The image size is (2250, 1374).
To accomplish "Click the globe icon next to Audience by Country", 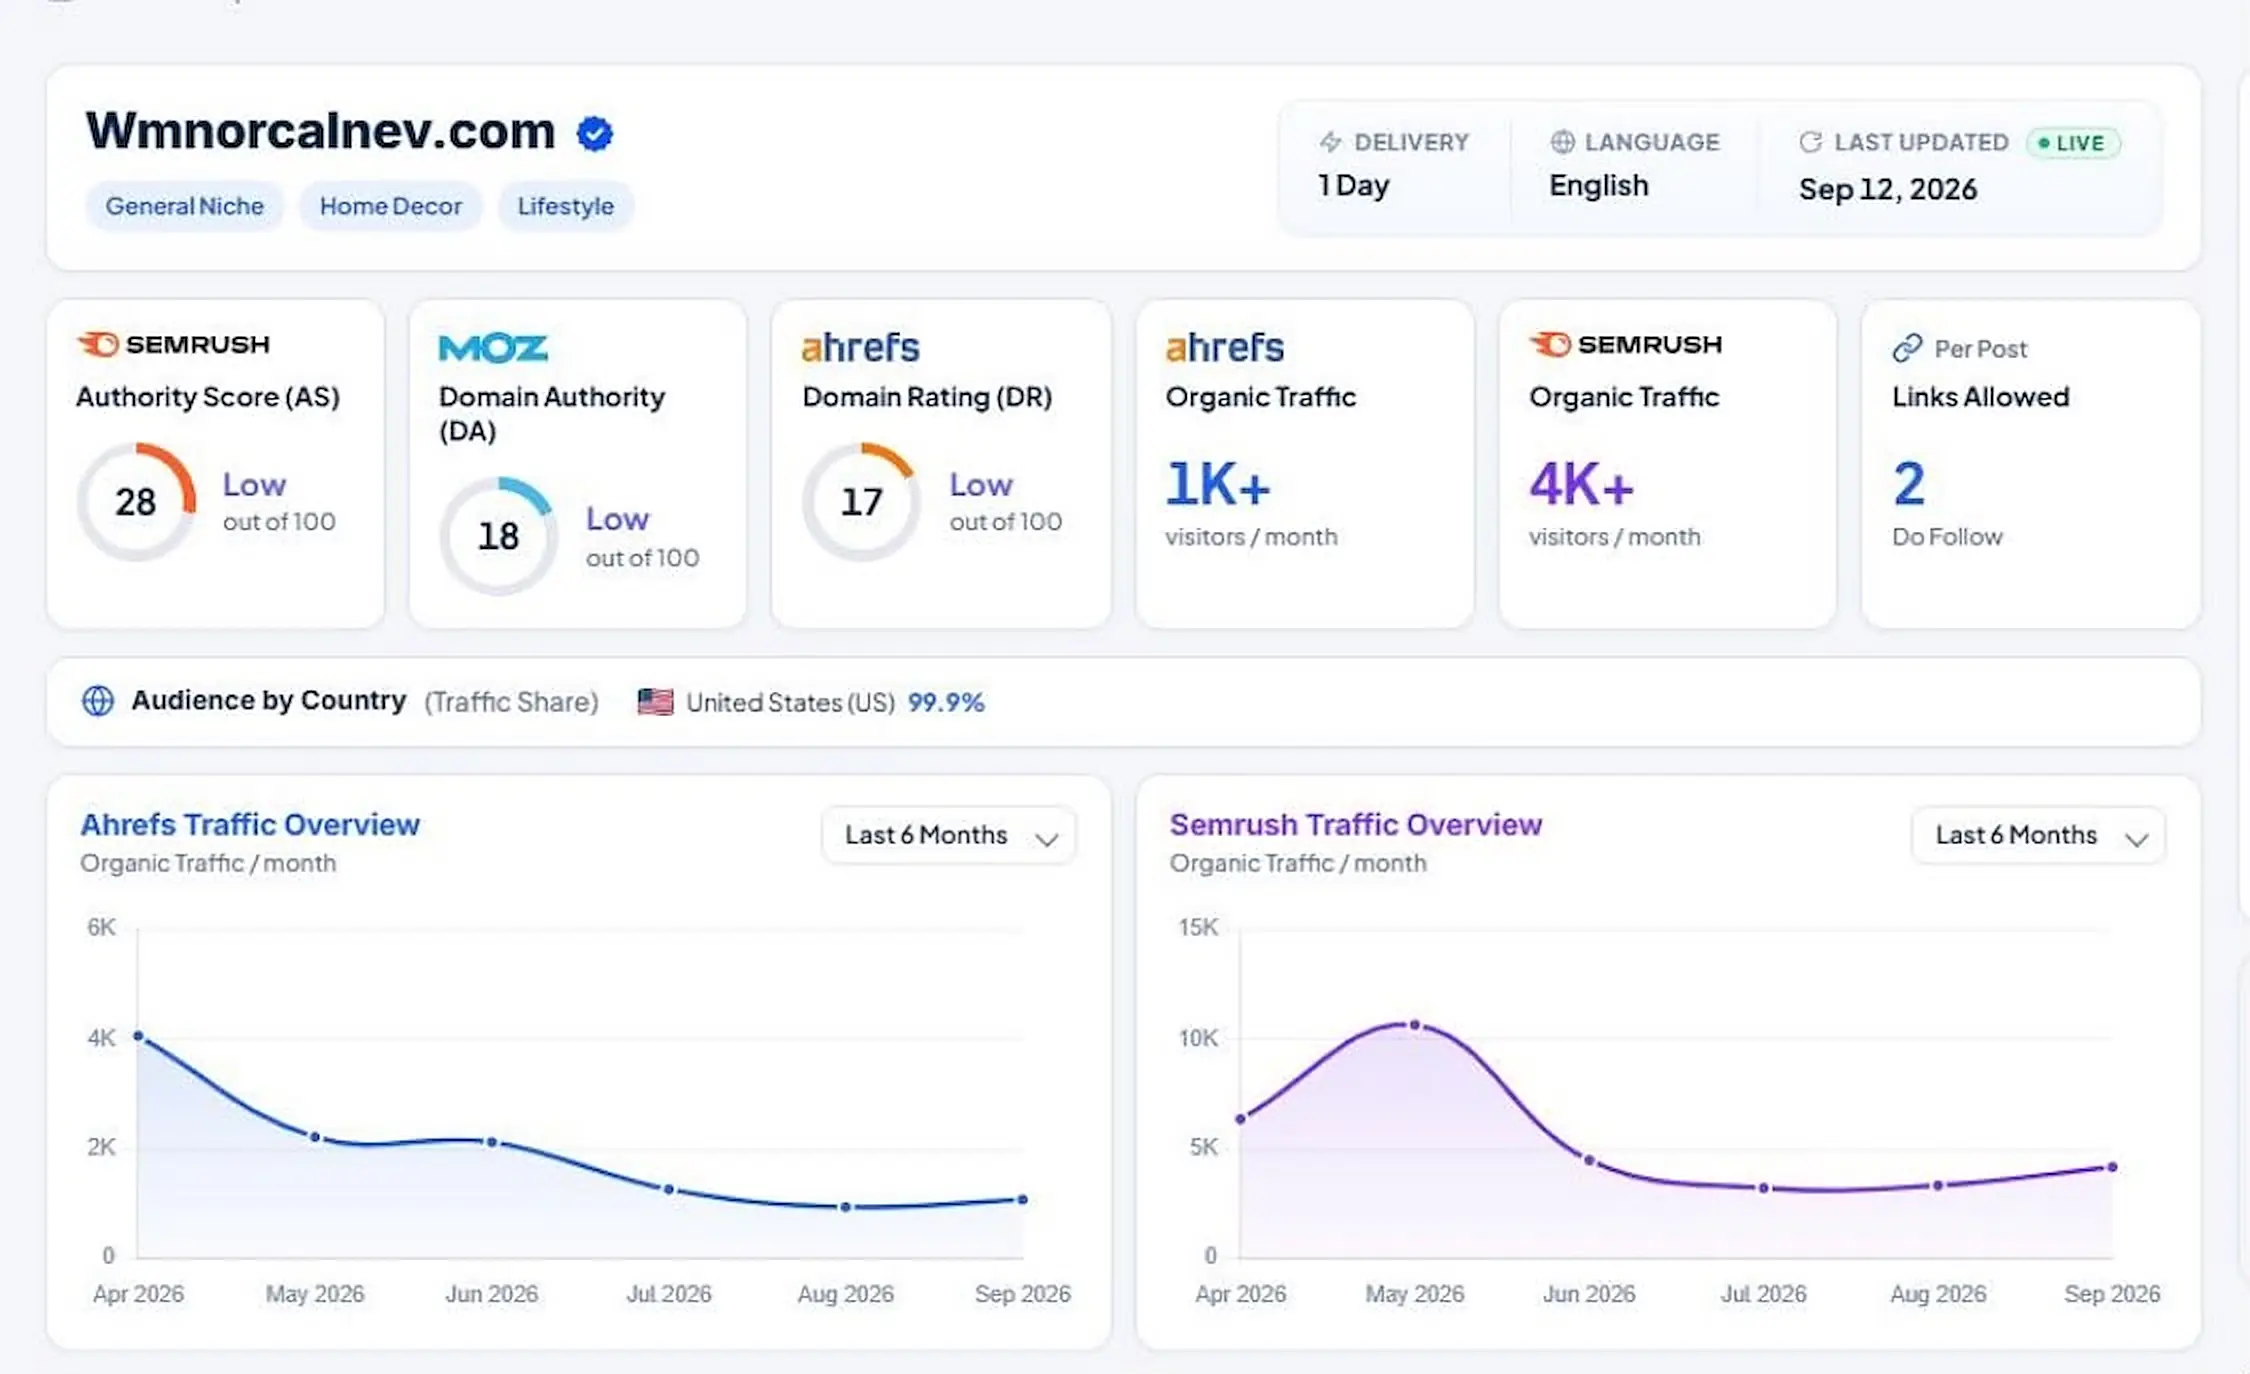I will click(x=97, y=701).
